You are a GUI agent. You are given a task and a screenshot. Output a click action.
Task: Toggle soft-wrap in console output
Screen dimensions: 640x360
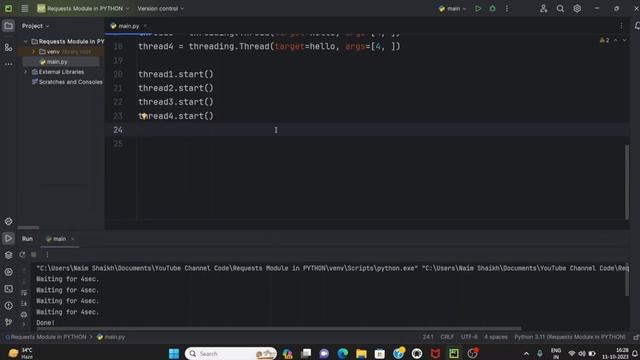[24, 293]
